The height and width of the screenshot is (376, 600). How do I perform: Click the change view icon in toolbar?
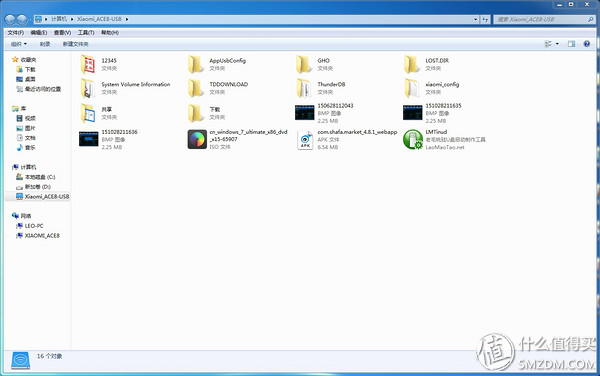pyautogui.click(x=548, y=44)
